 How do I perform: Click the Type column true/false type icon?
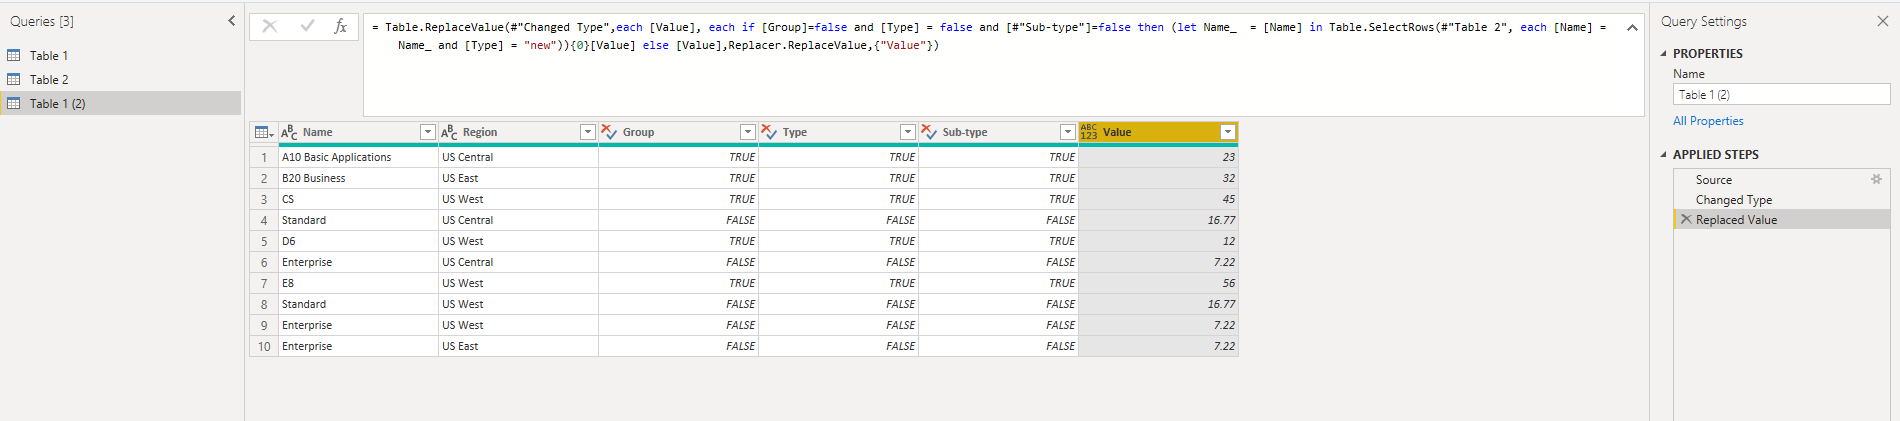click(769, 132)
